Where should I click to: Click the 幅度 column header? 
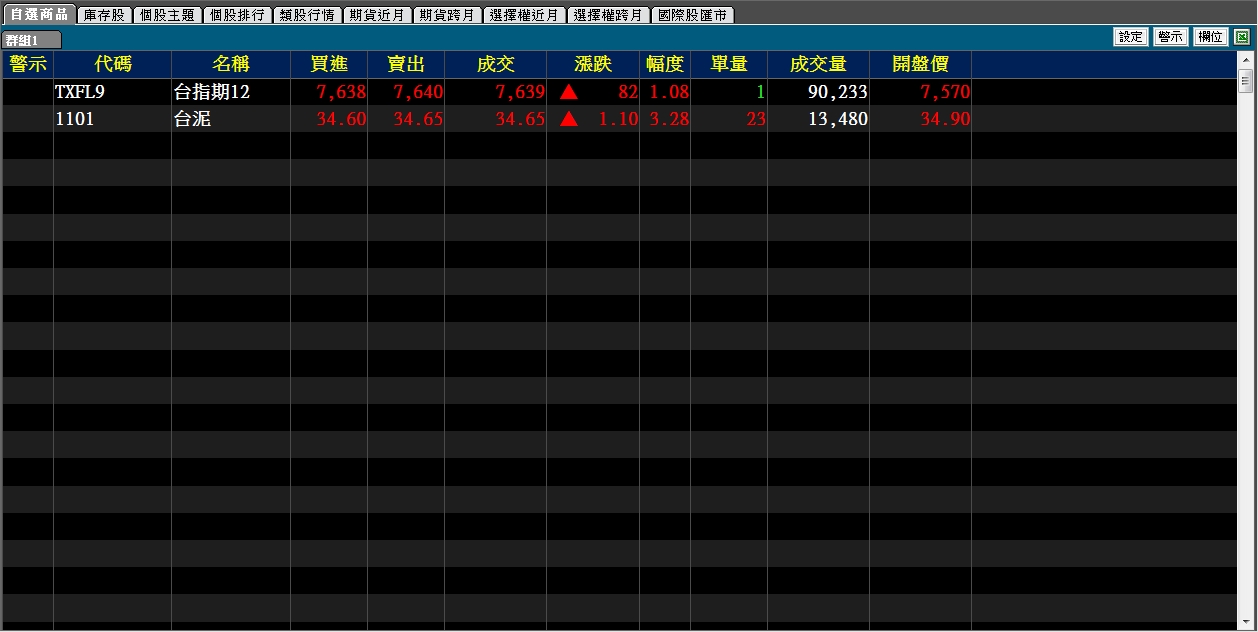pos(665,64)
